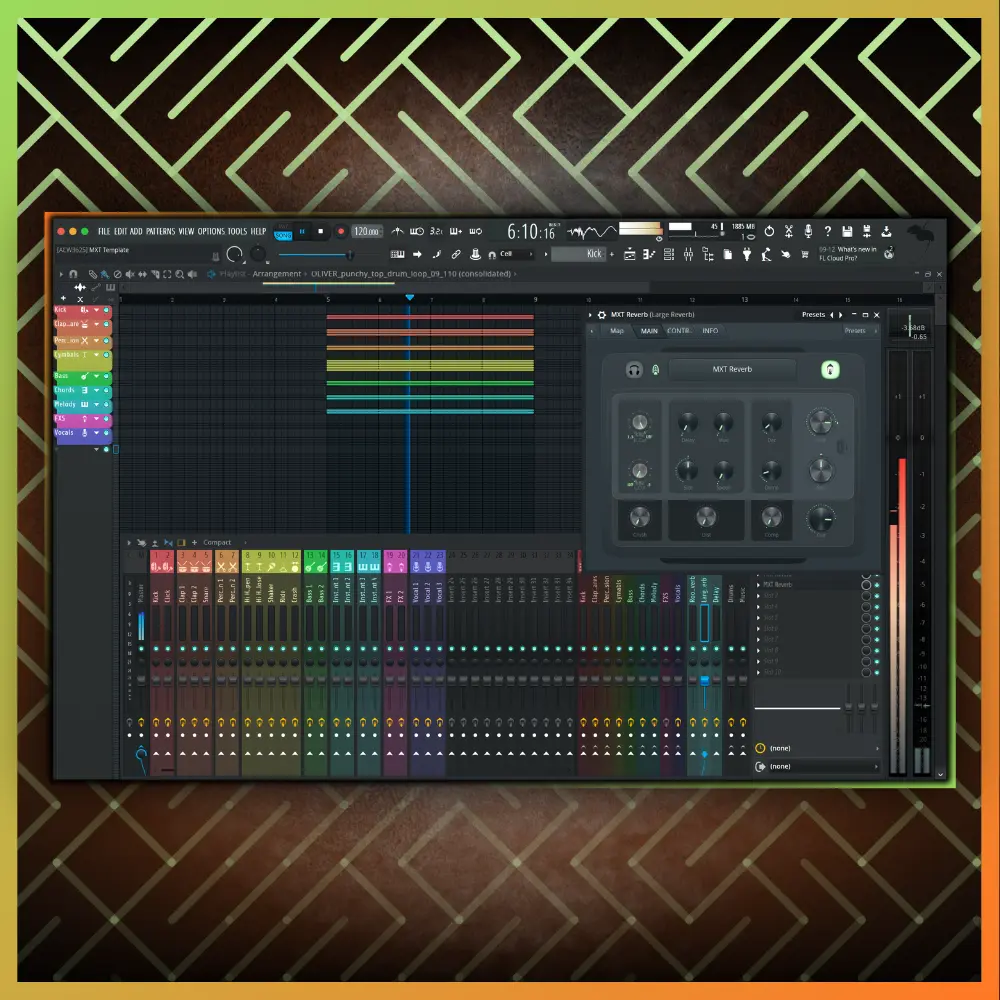The image size is (1000, 1000).
Task: Expand the Chords track options dropdown
Action: (97, 390)
